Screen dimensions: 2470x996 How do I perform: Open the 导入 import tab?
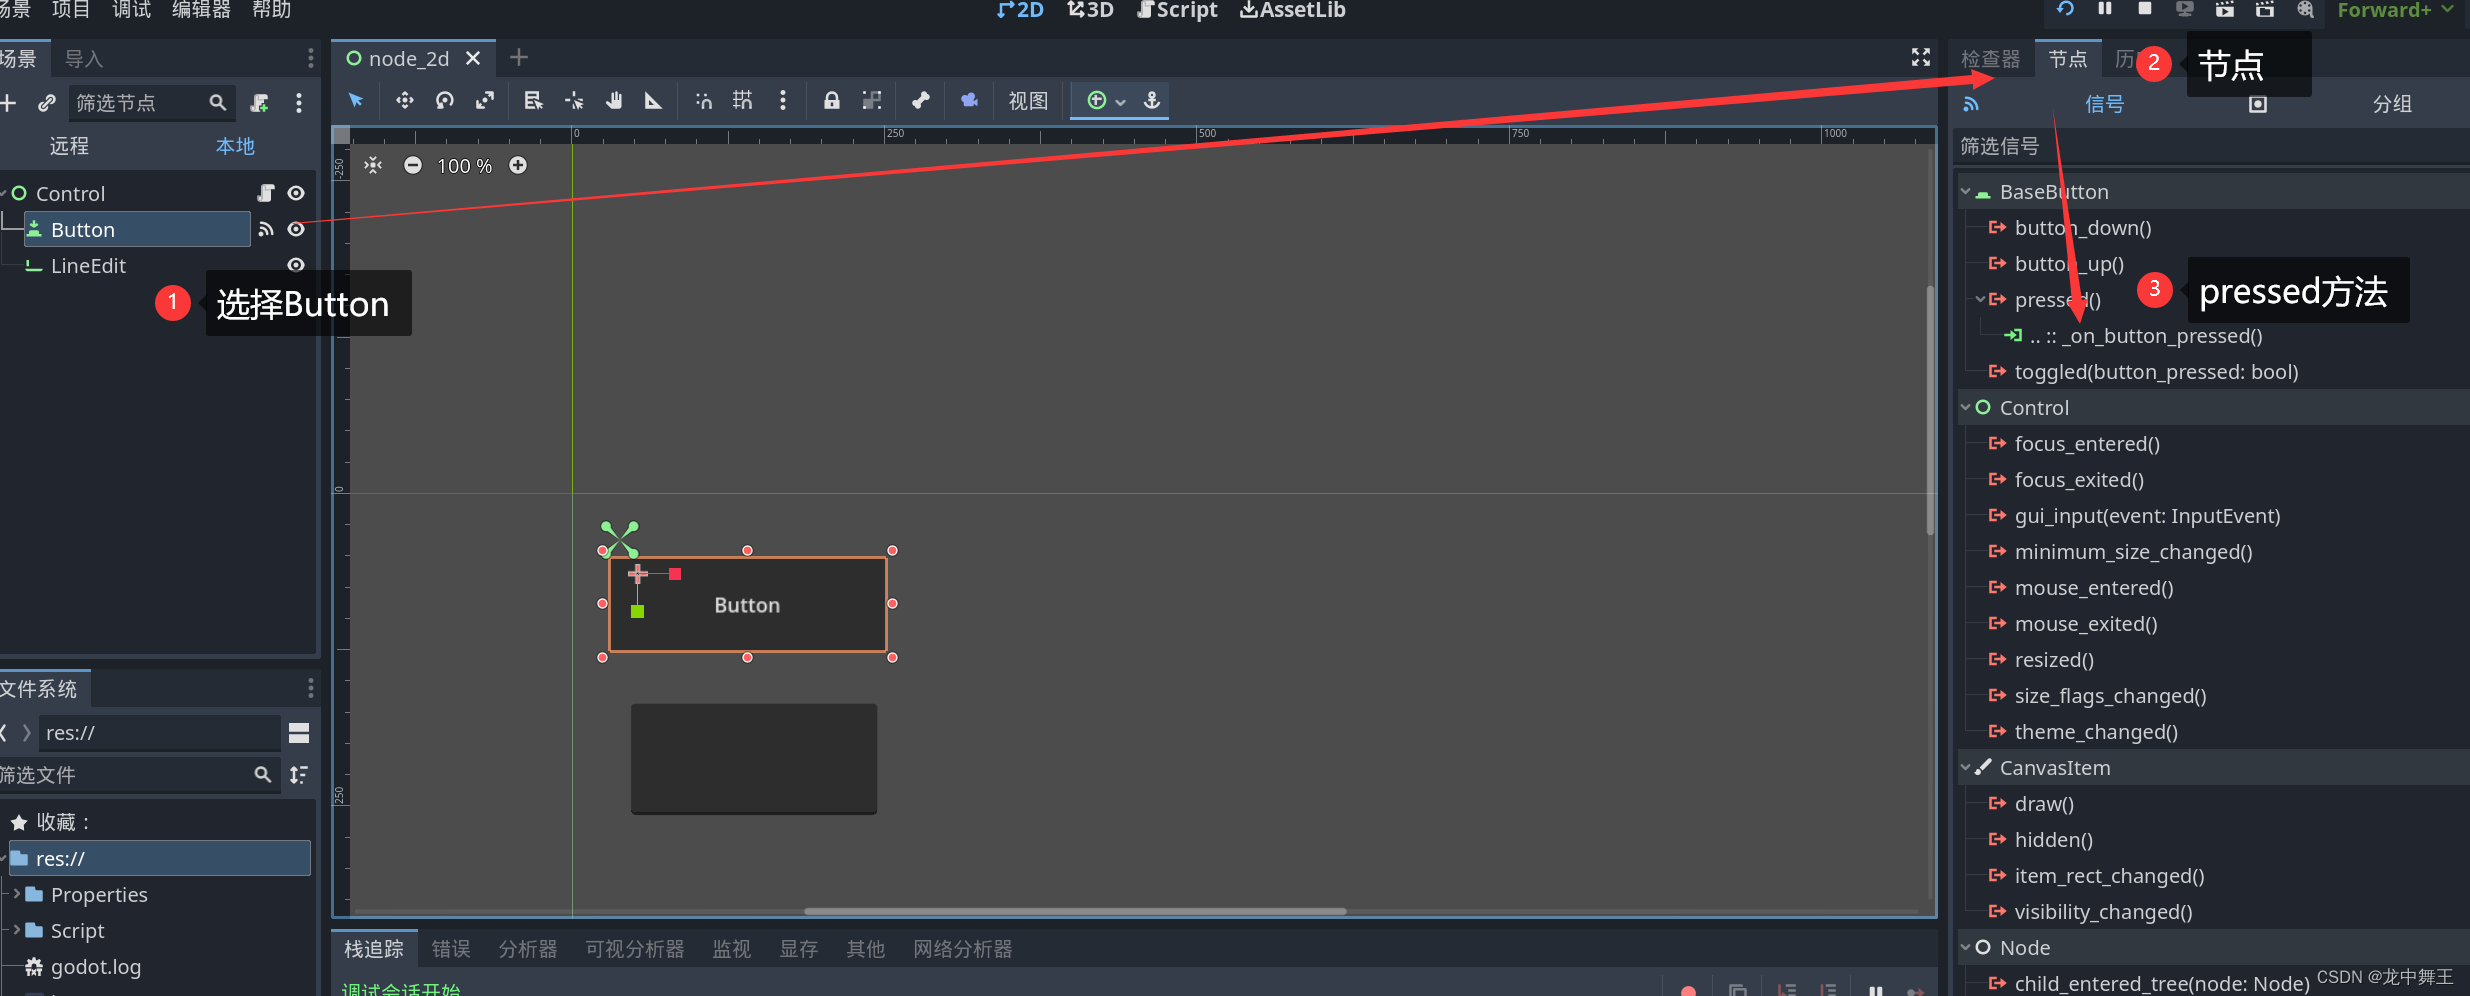pos(84,59)
